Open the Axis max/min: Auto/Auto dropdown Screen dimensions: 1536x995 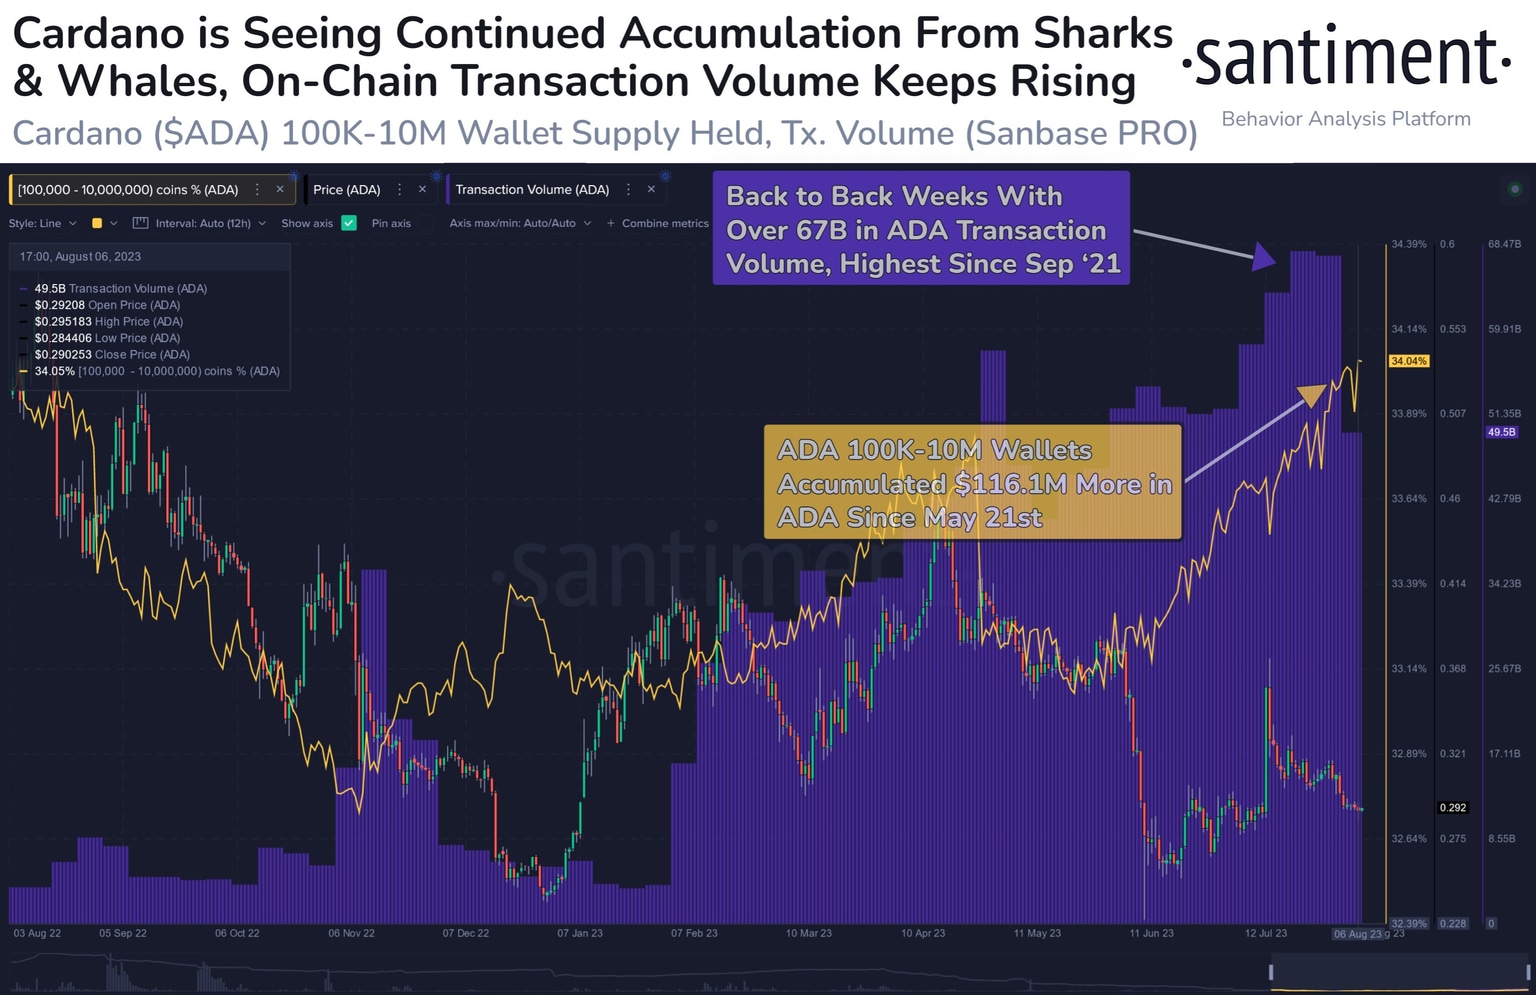tap(520, 223)
